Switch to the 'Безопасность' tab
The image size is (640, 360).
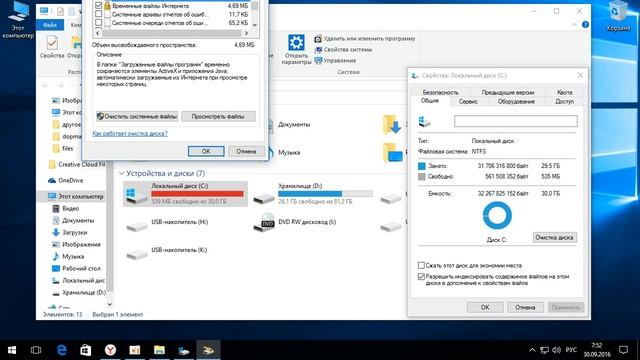pyautogui.click(x=440, y=92)
